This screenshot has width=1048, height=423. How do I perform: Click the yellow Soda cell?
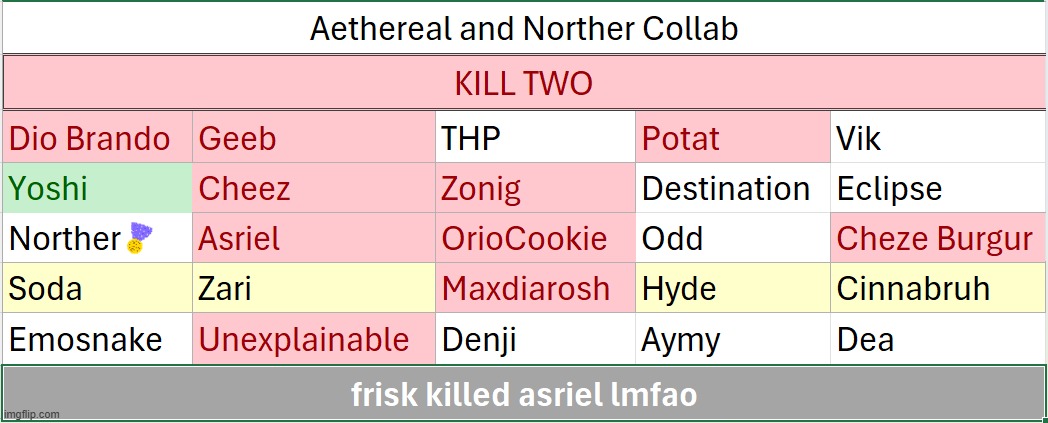coord(97,289)
